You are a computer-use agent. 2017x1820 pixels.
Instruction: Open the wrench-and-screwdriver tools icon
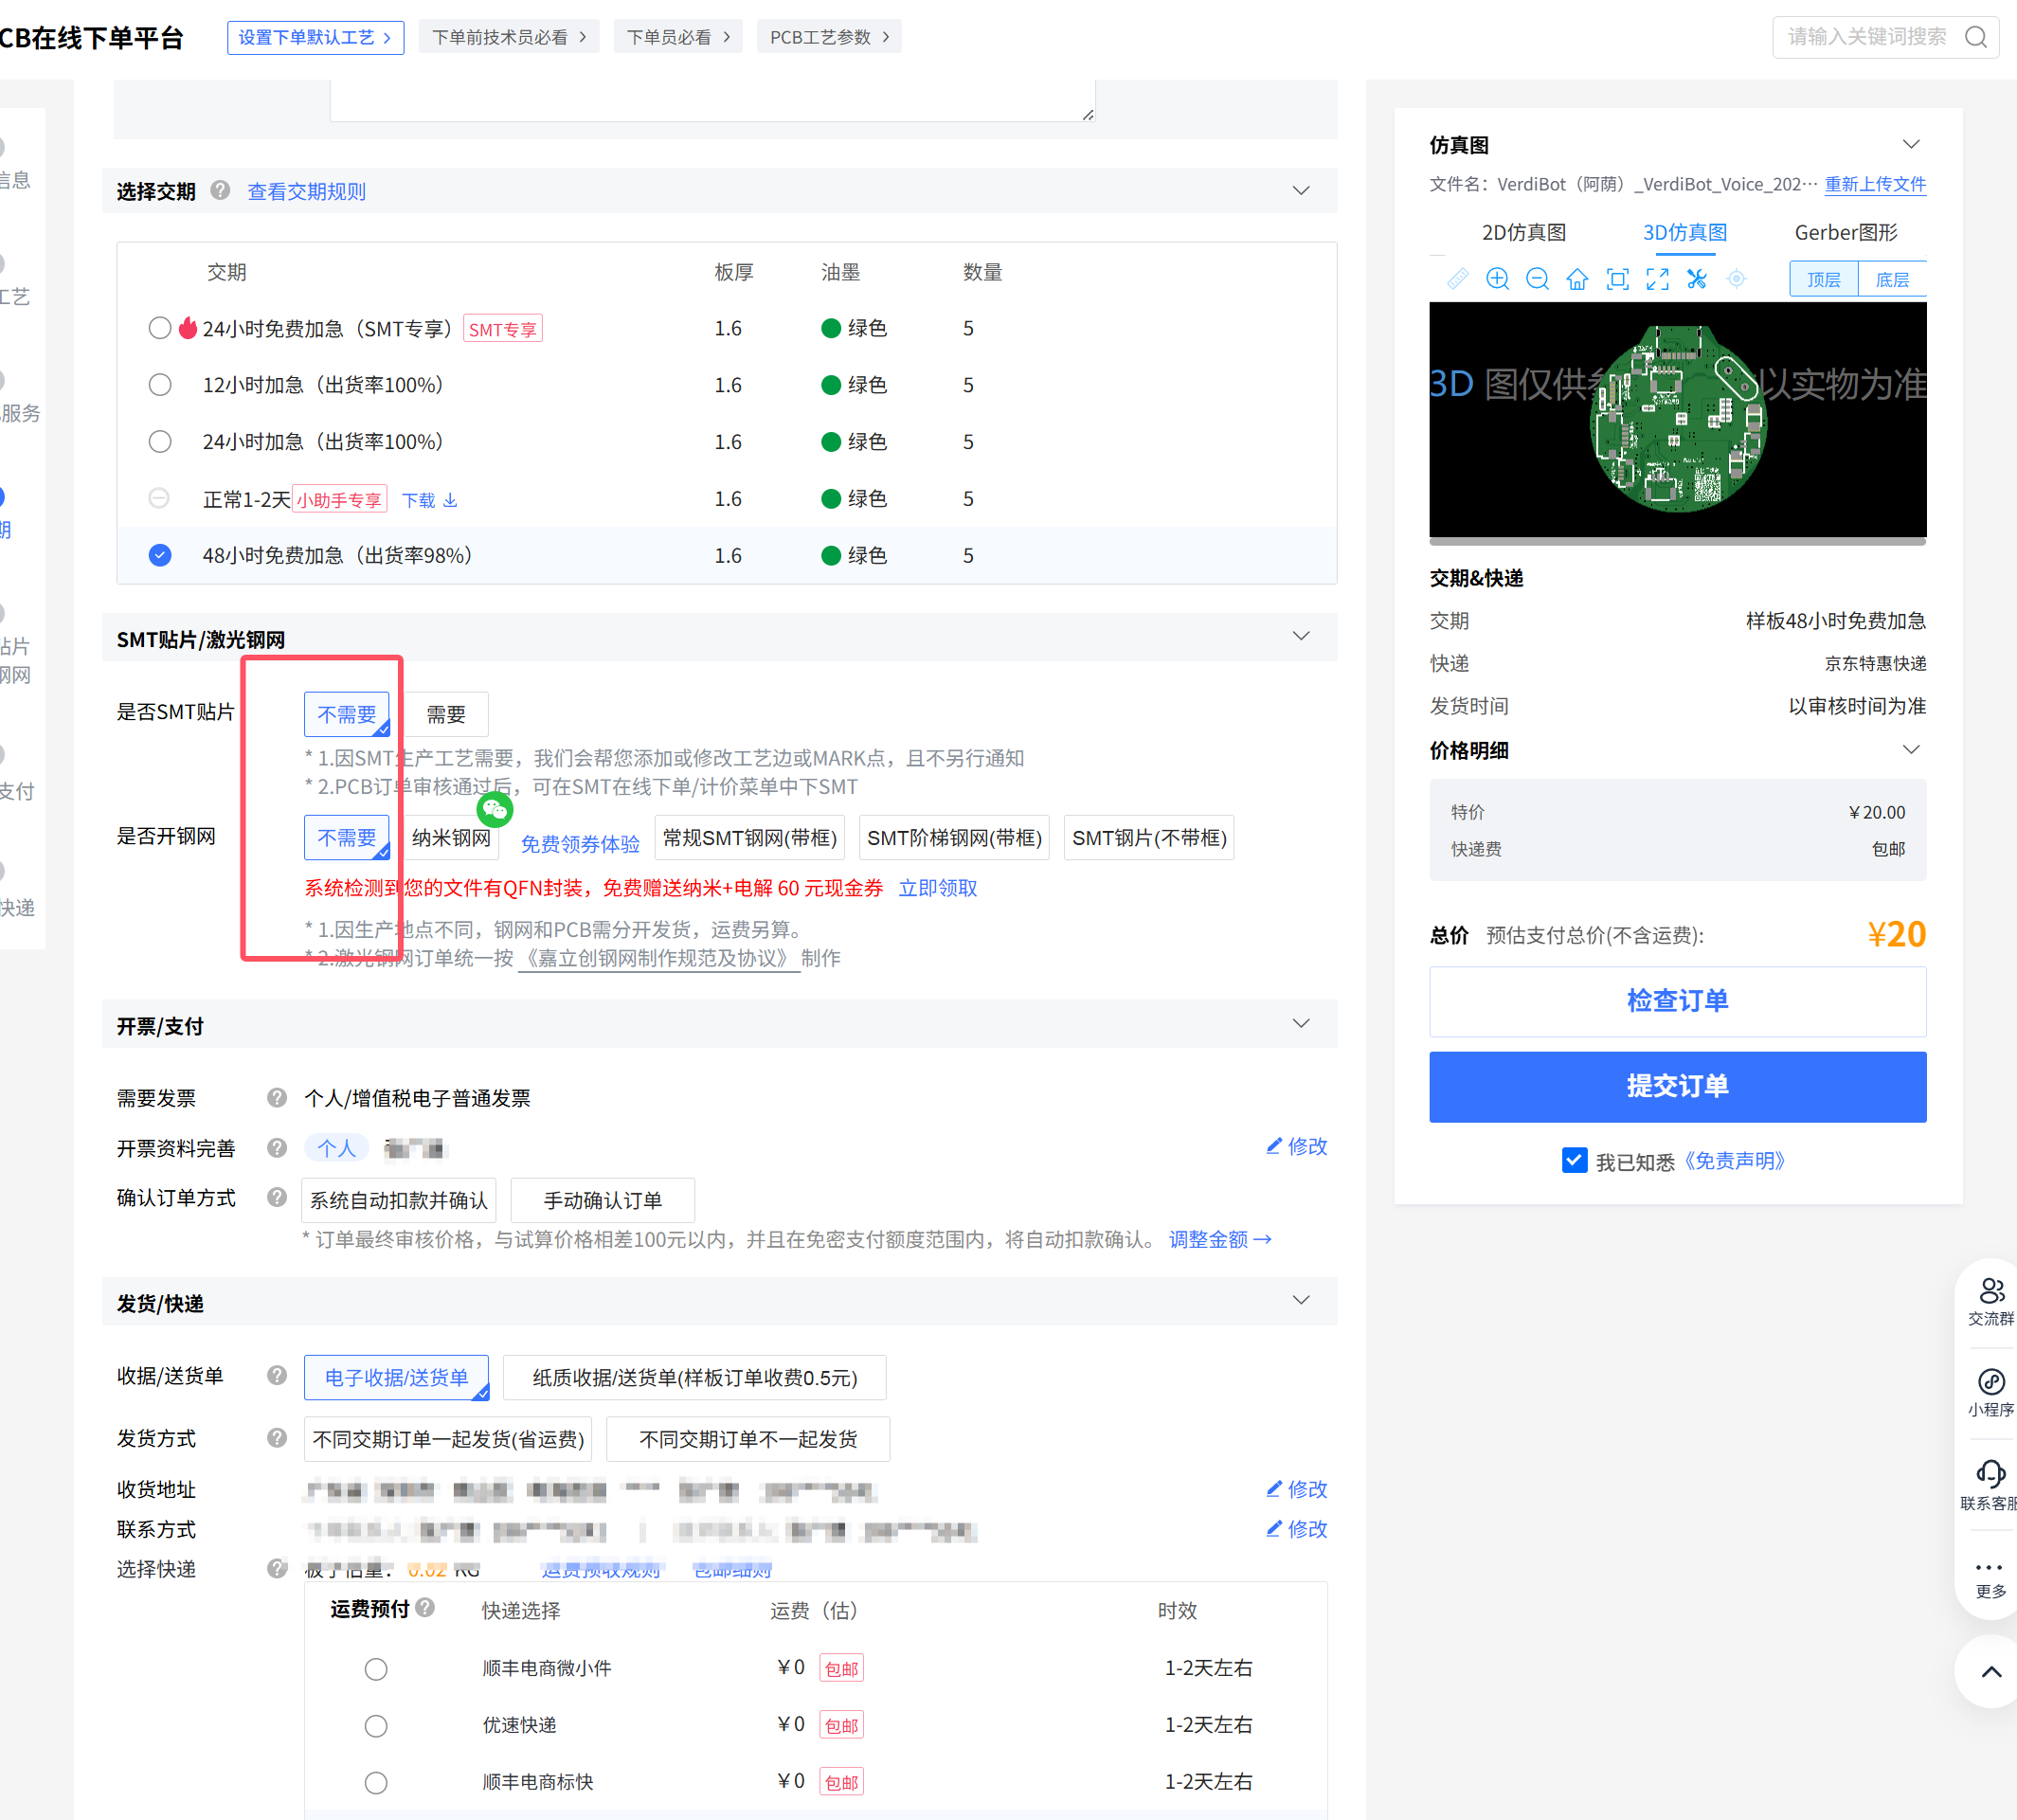(1697, 279)
